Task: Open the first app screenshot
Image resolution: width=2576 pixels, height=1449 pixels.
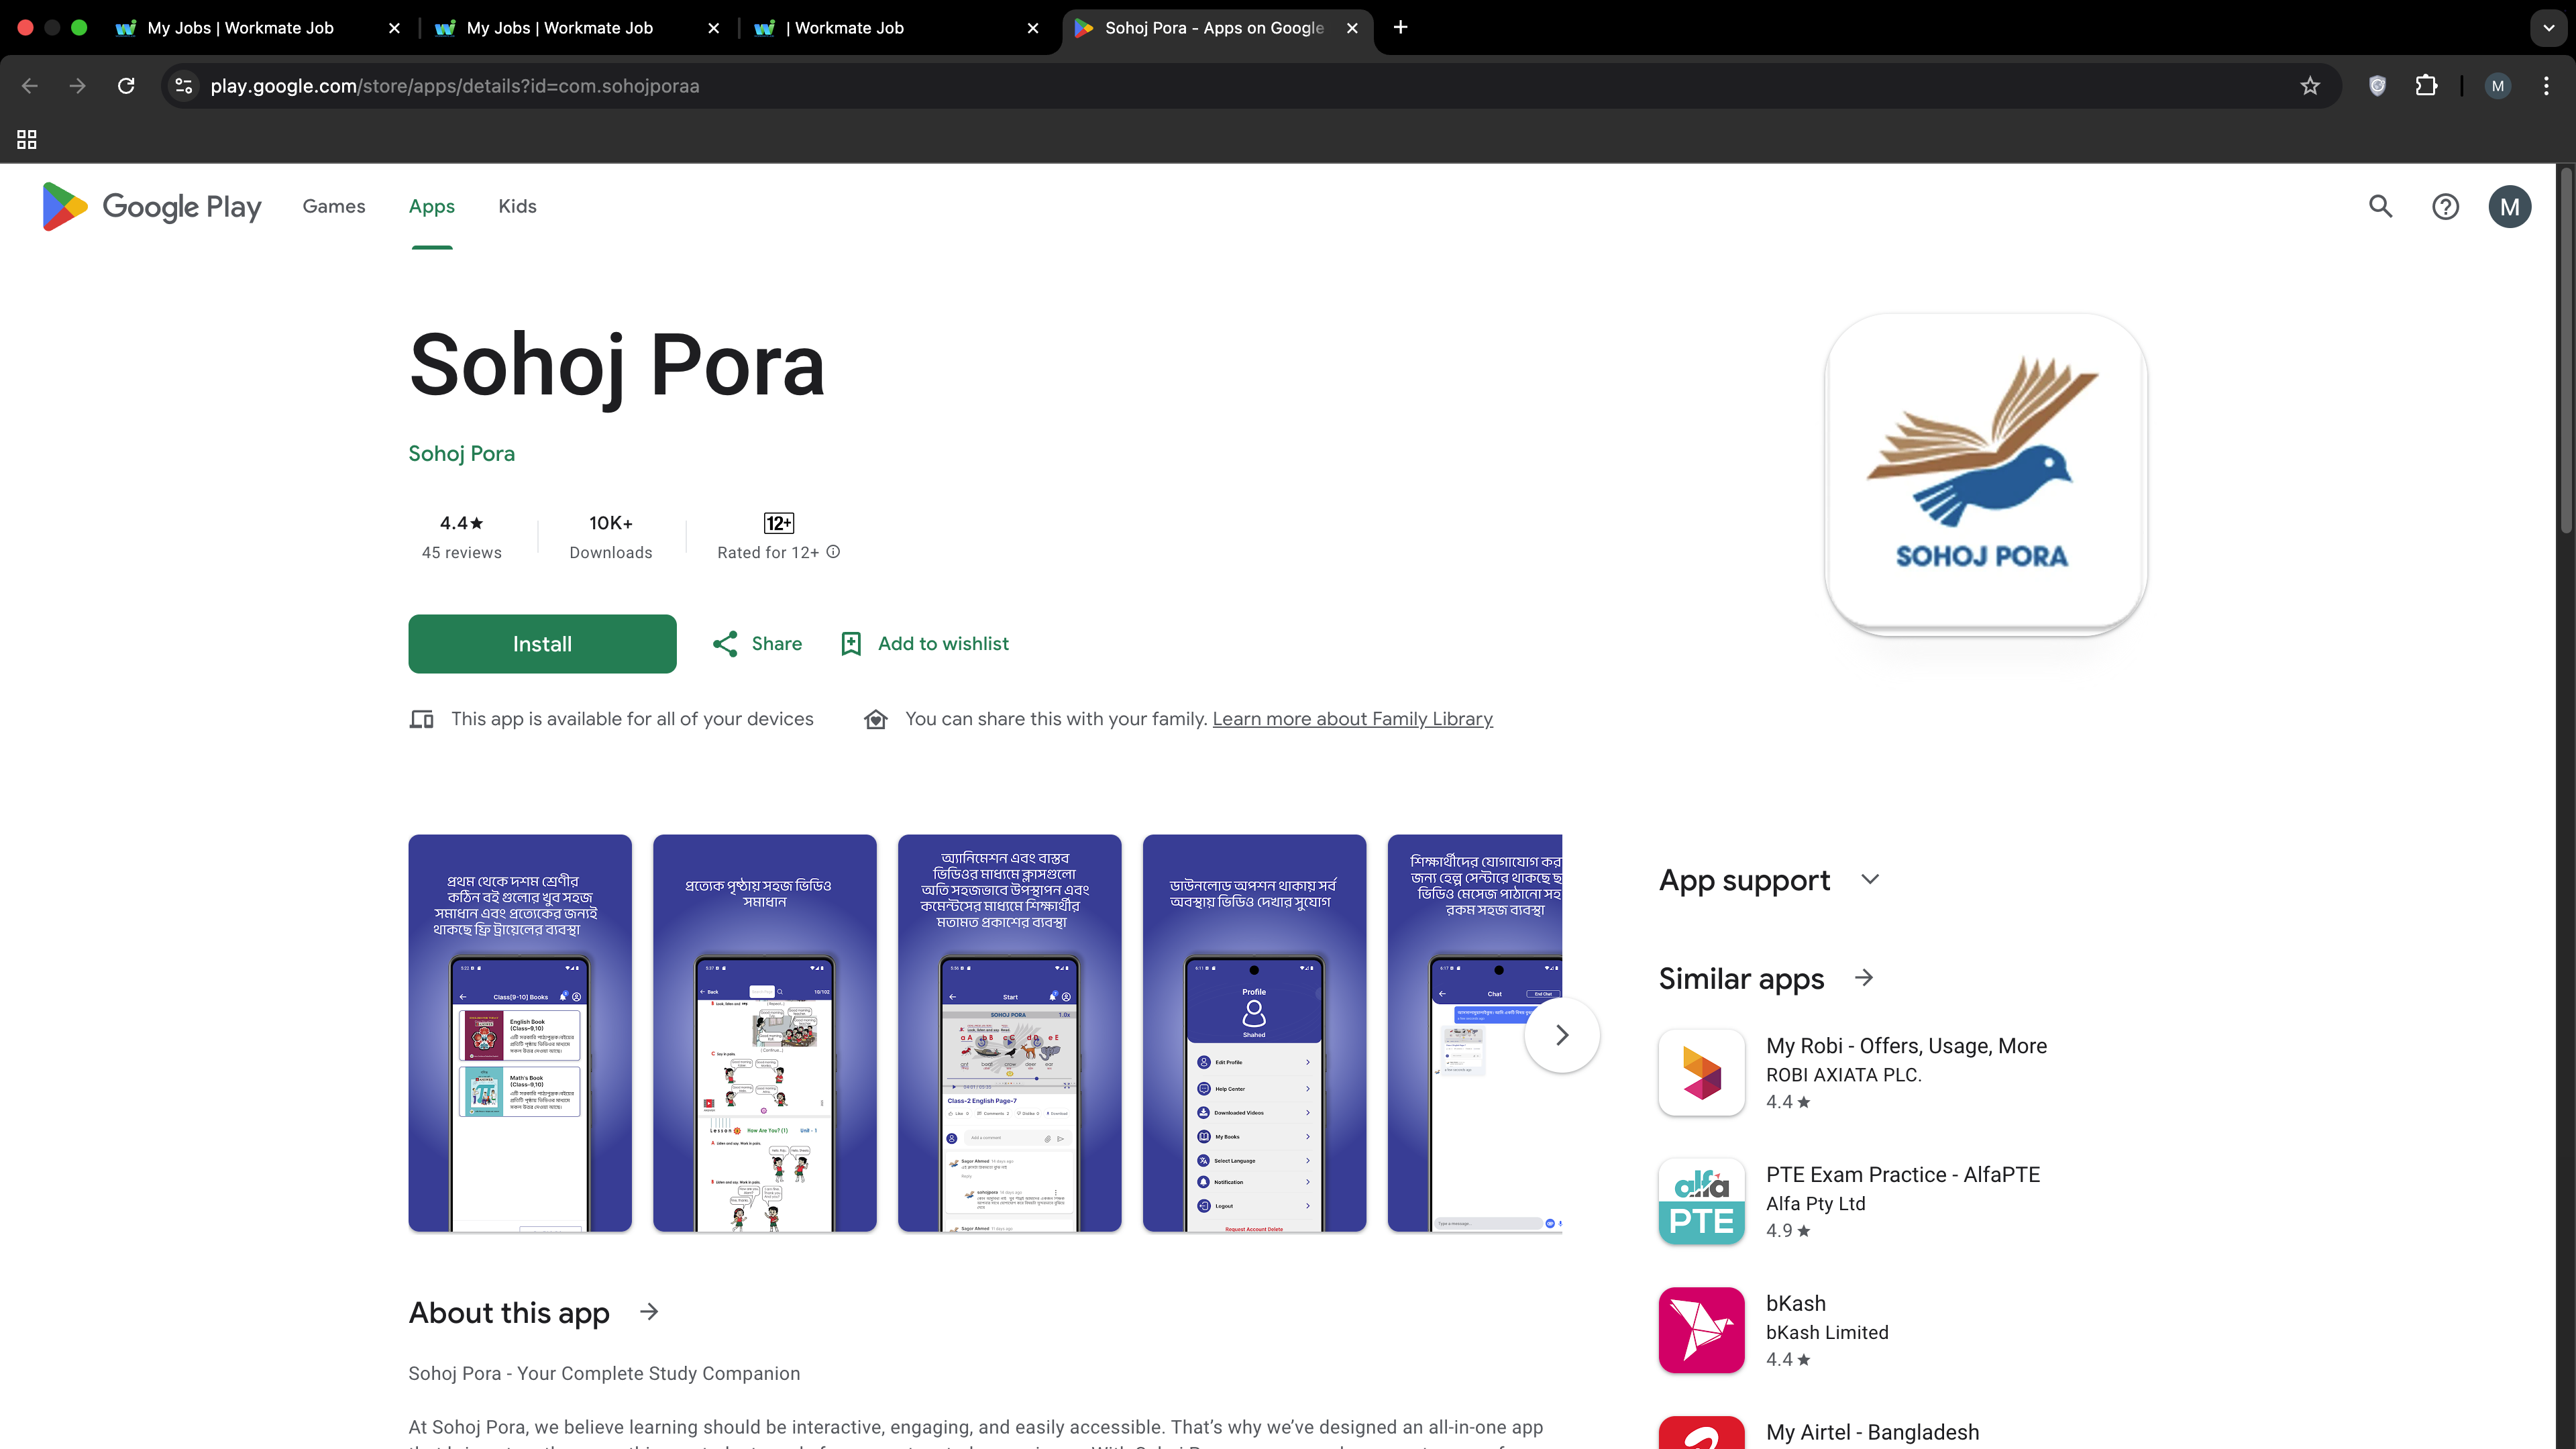Action: (520, 1033)
